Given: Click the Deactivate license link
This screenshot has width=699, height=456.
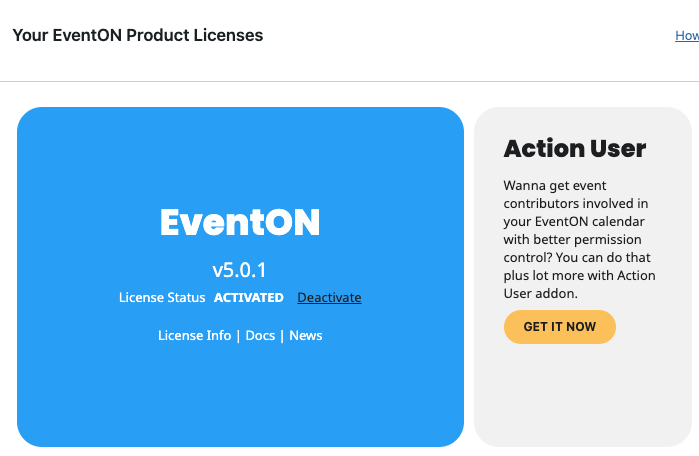Looking at the screenshot, I should [x=329, y=298].
